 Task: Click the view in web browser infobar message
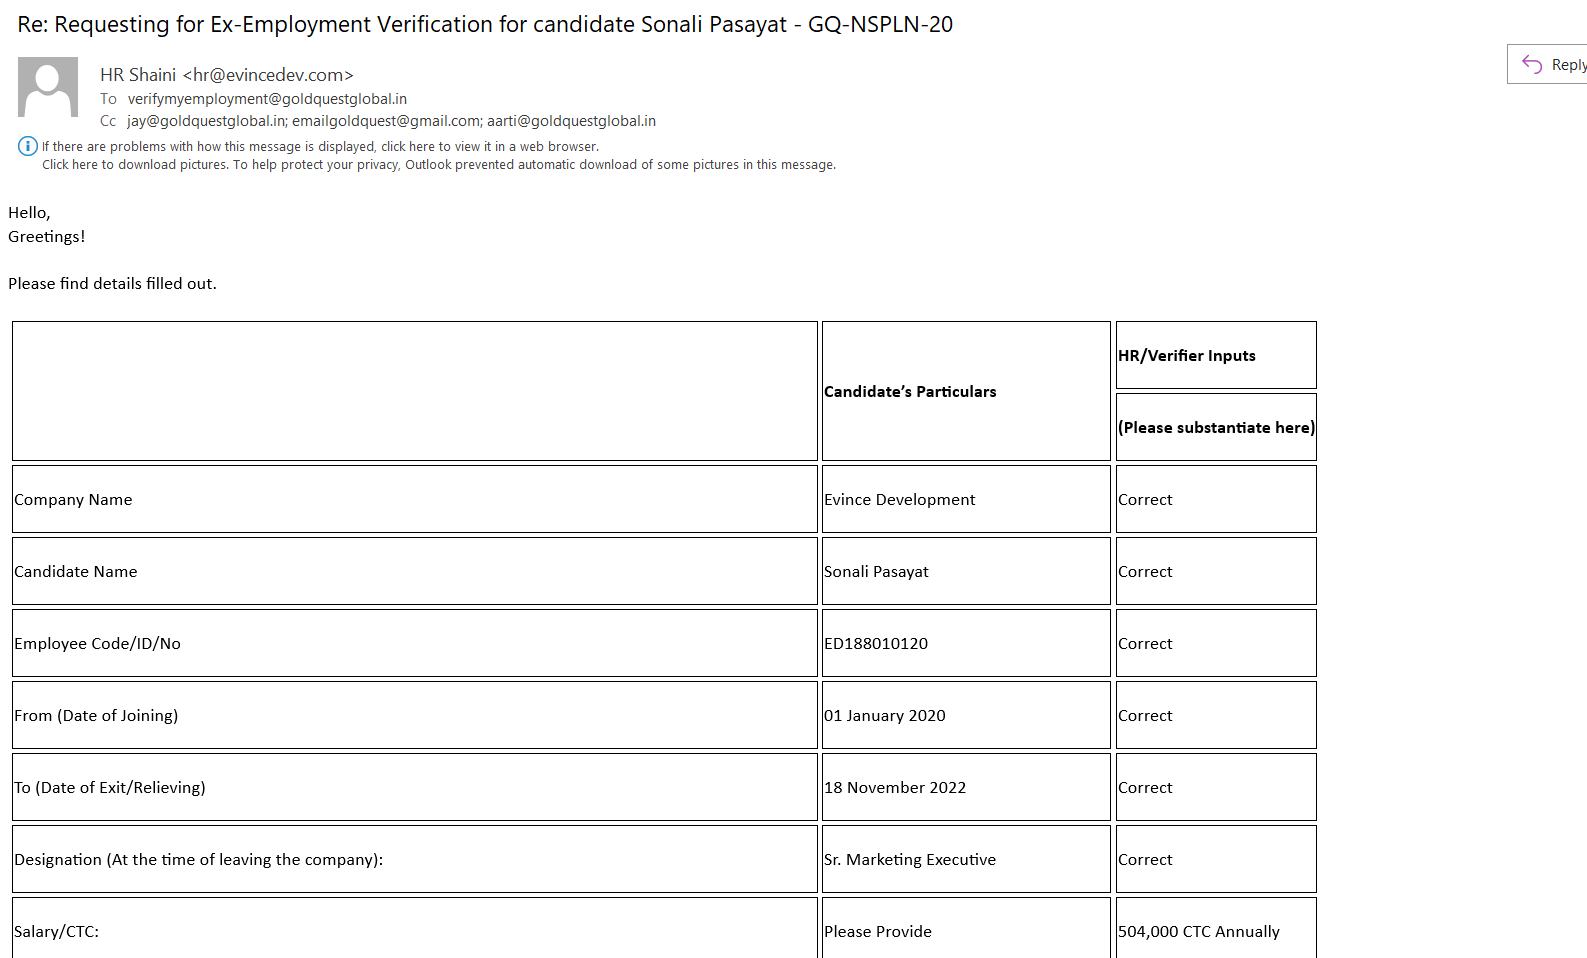coord(320,147)
